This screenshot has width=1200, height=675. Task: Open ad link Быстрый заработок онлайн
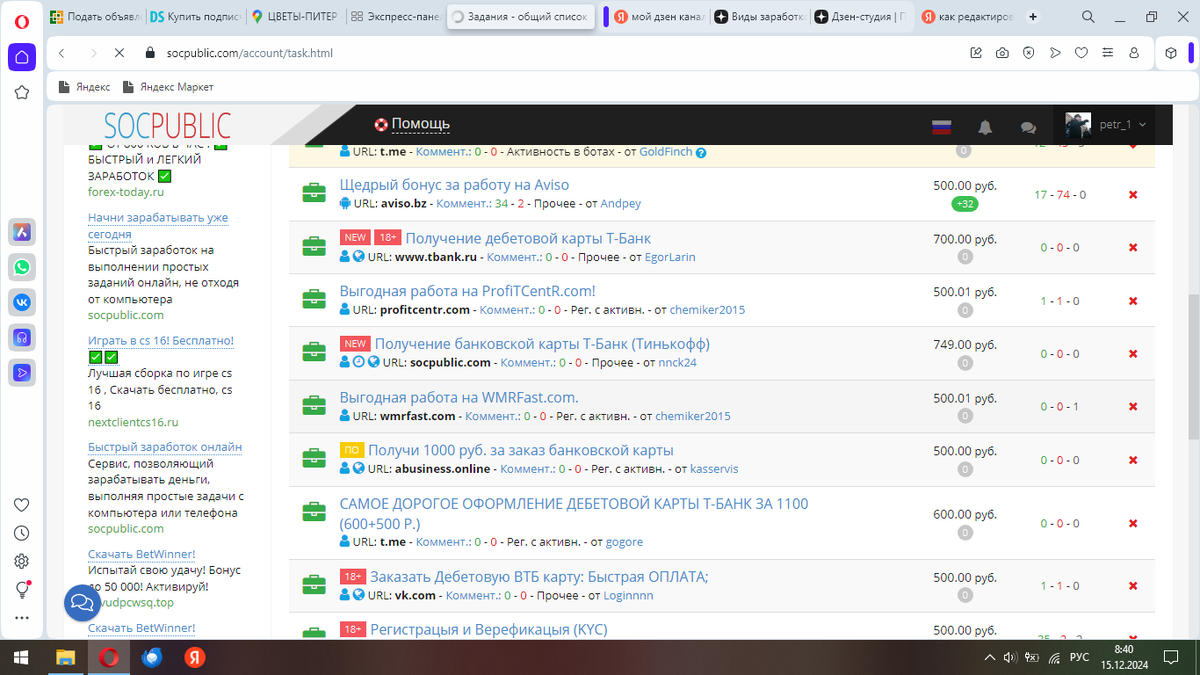pos(165,447)
